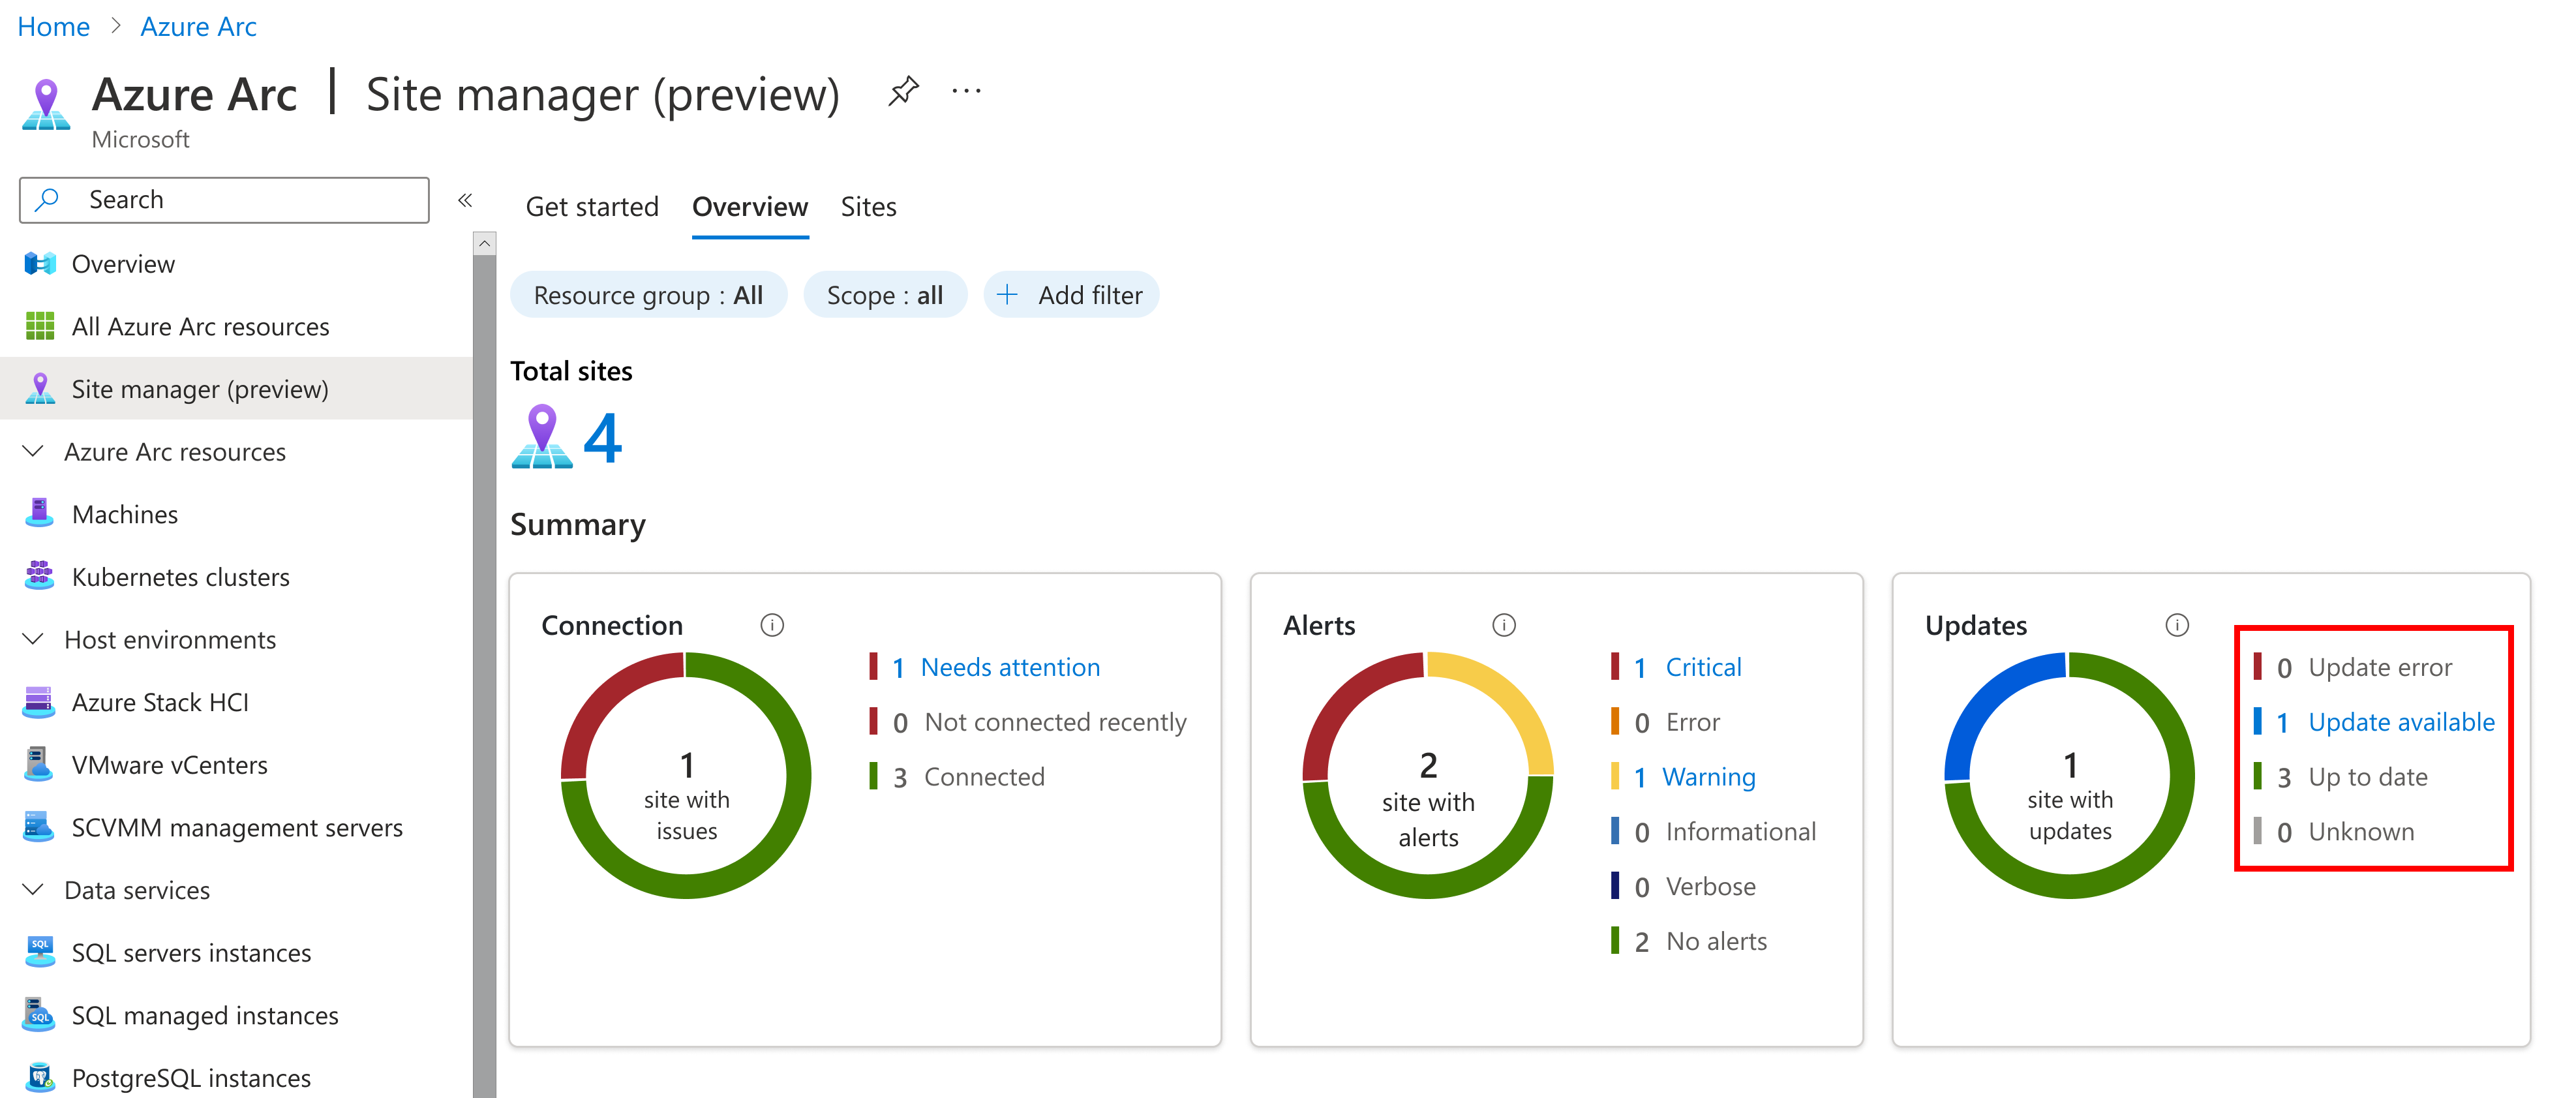
Task: Open the Critical alerts link
Action: (1703, 667)
